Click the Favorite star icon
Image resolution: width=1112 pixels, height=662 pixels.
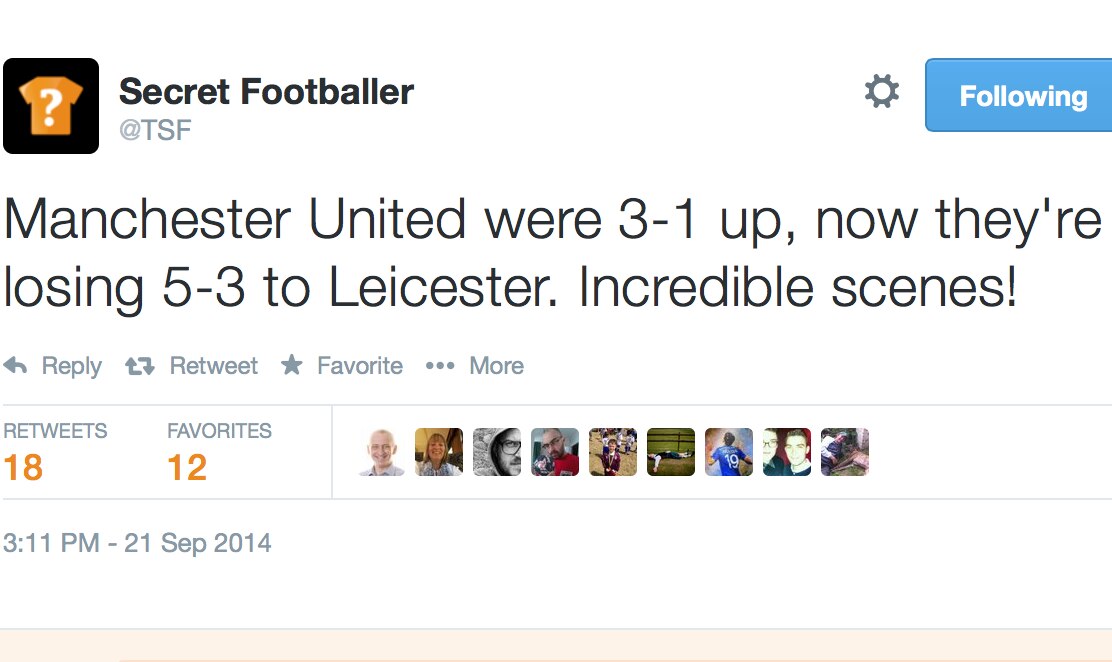click(x=292, y=365)
